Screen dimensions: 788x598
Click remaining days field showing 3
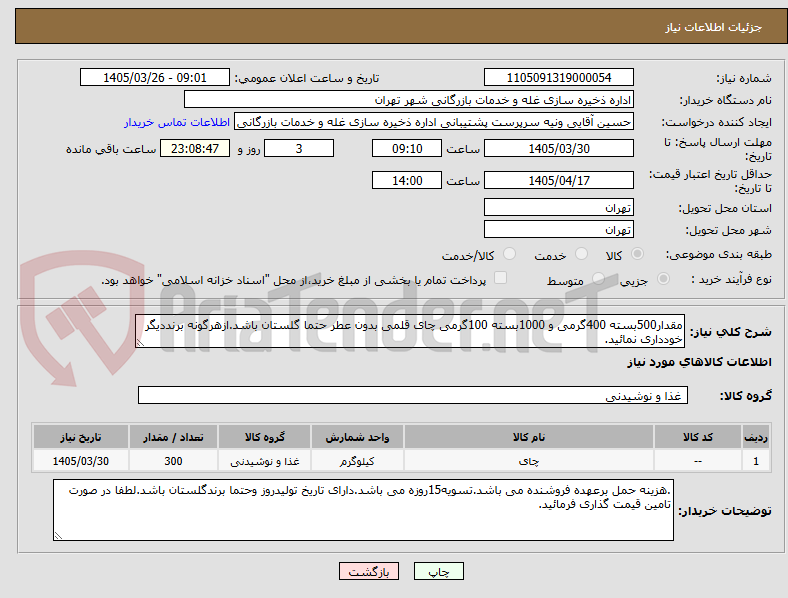tap(299, 148)
